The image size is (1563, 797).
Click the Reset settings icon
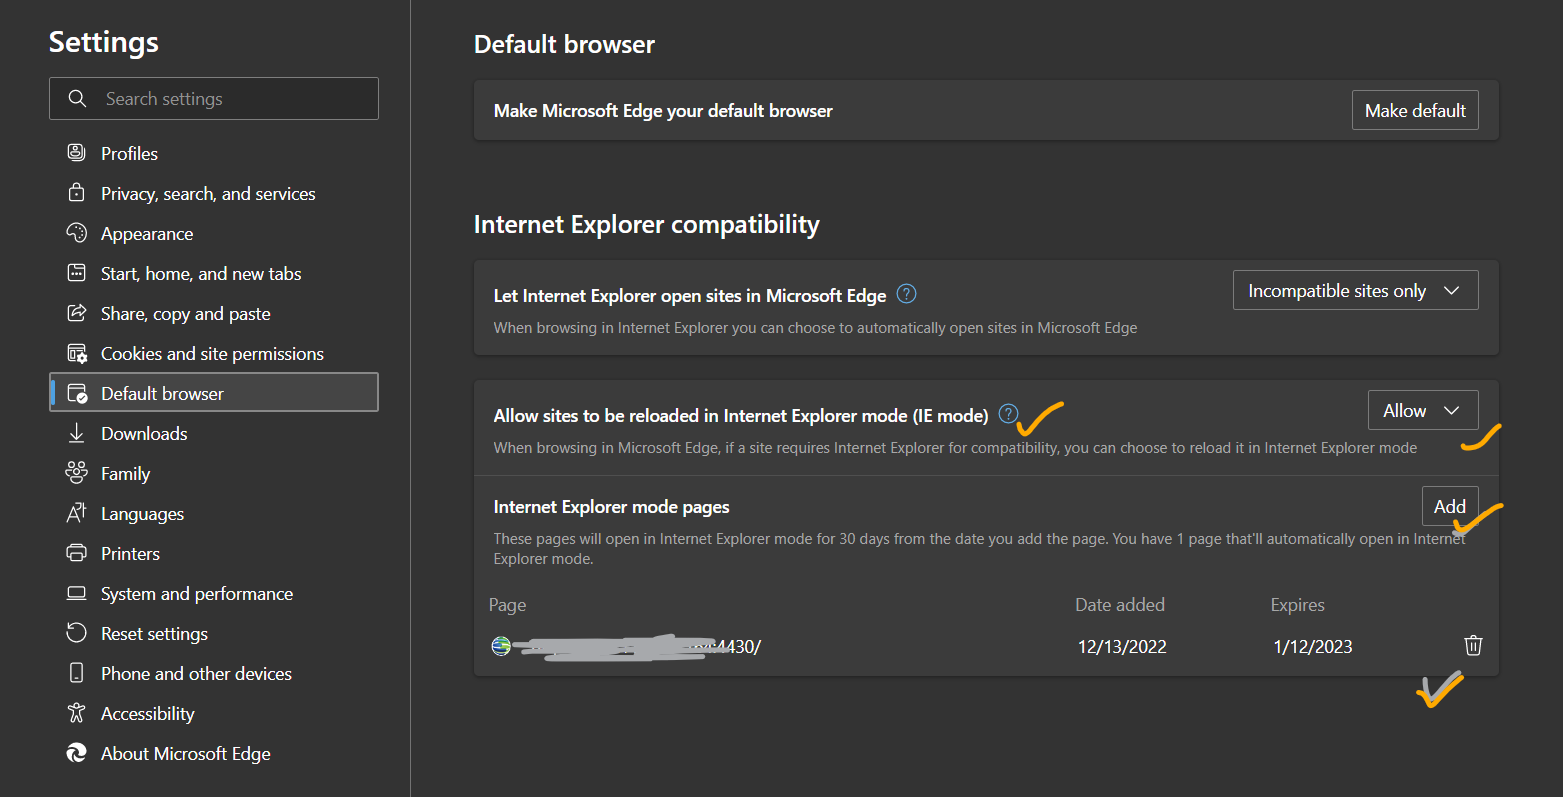click(76, 633)
